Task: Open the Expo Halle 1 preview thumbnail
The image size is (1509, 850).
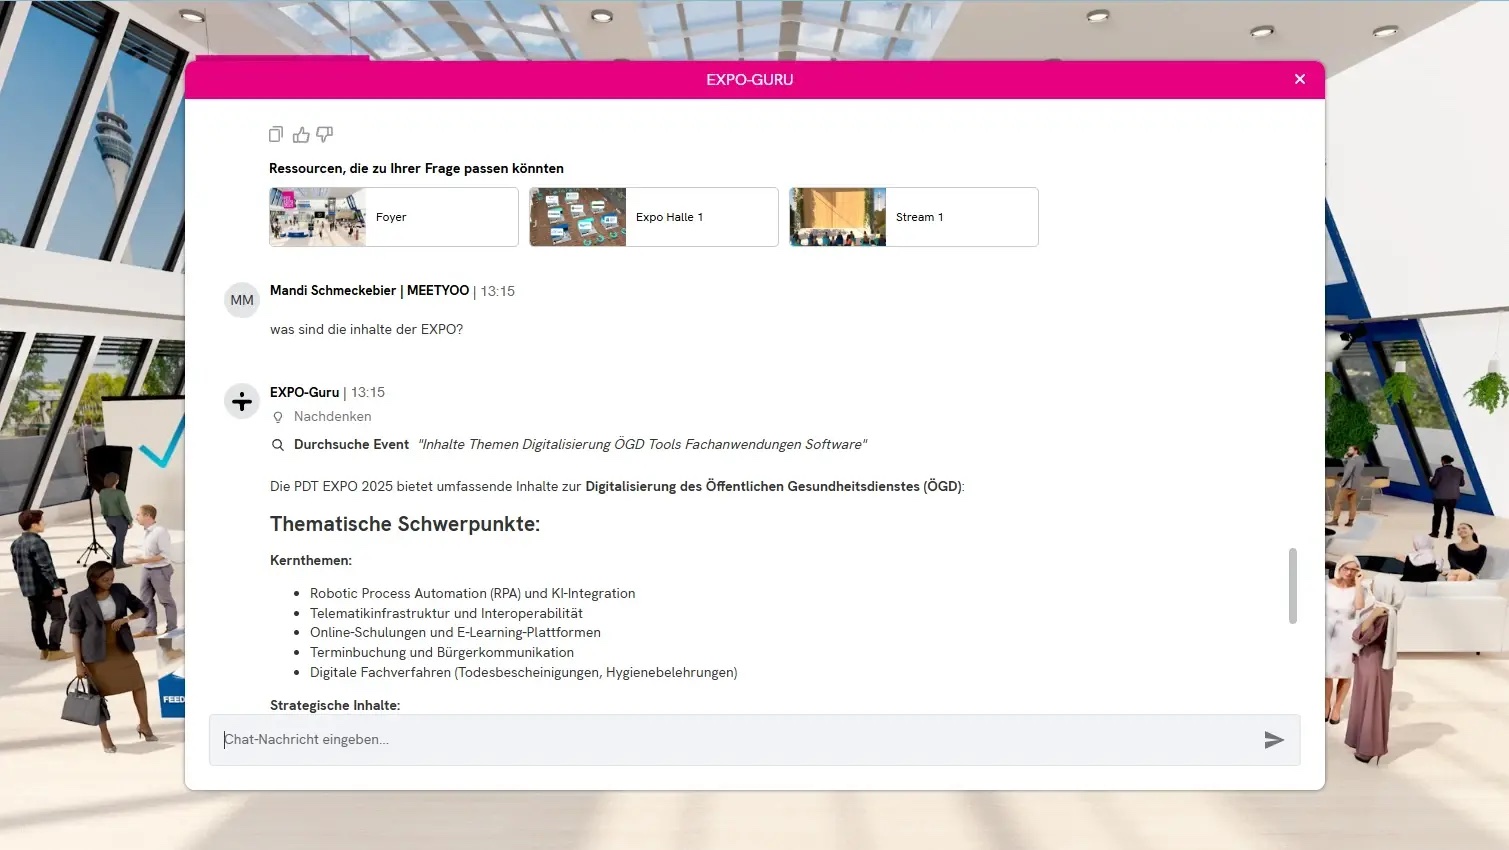Action: 578,217
